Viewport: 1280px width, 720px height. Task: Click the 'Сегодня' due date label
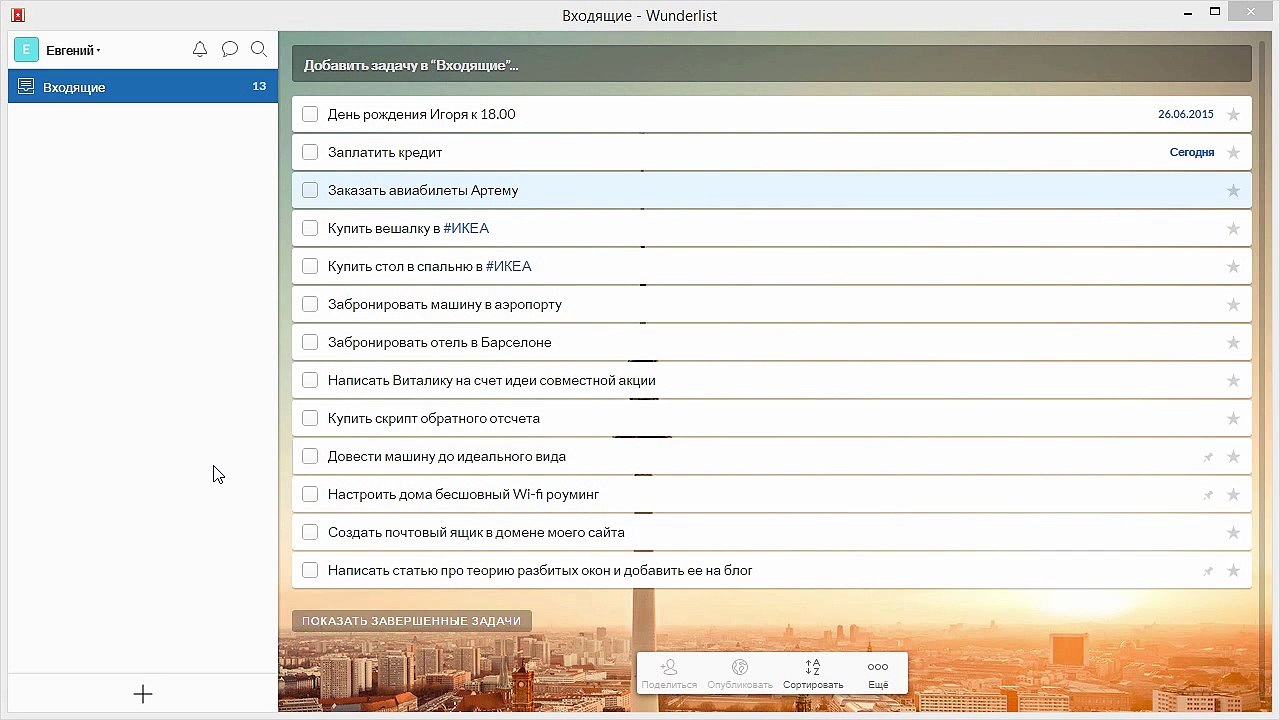click(1192, 152)
